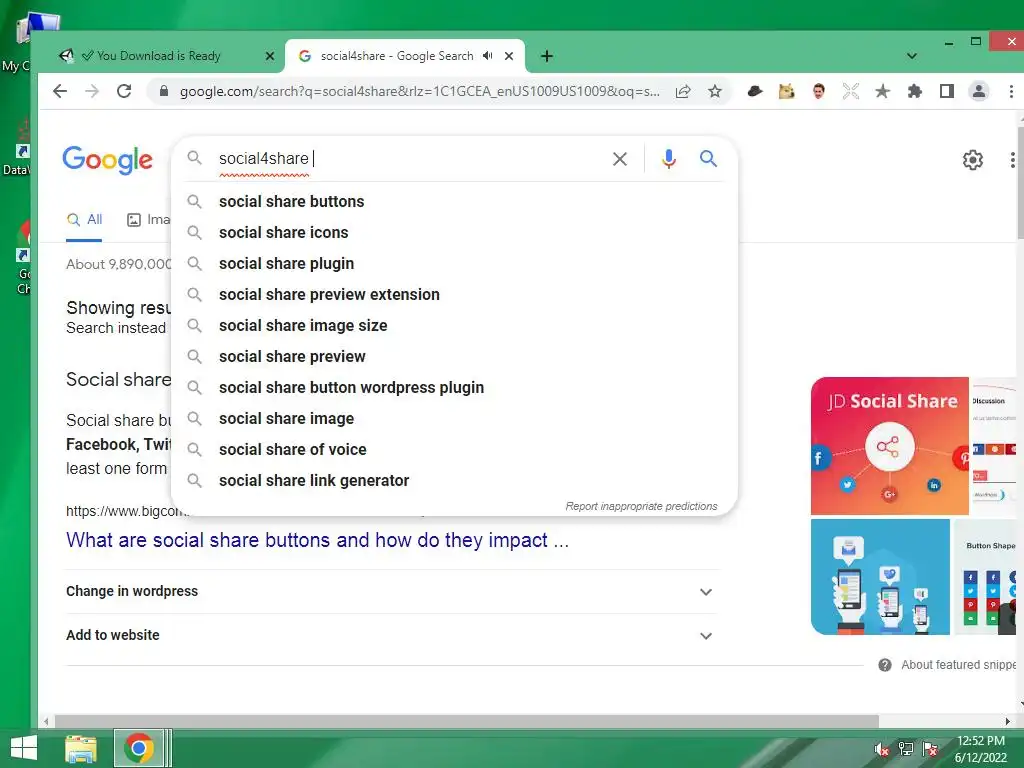This screenshot has height=768, width=1024.
Task: Open the Chrome three-dot menu
Action: [1011, 91]
